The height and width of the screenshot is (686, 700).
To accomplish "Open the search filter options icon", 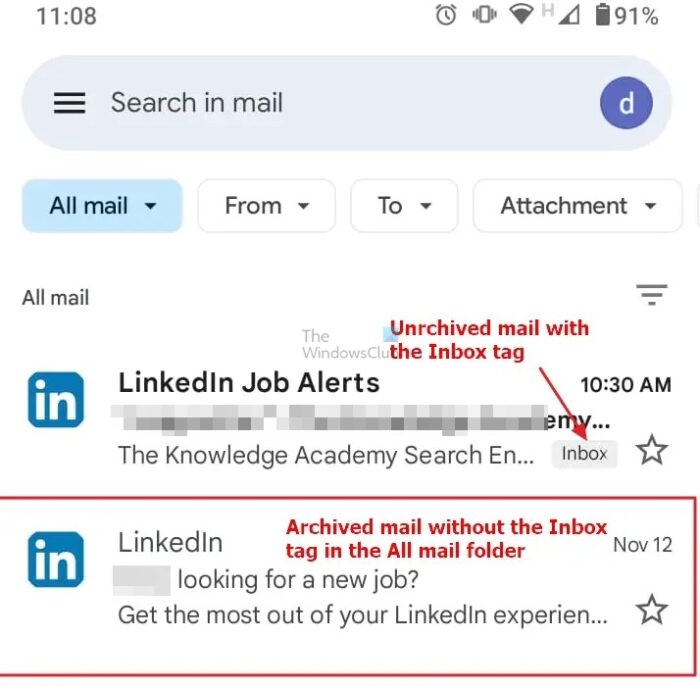I will pyautogui.click(x=651, y=294).
